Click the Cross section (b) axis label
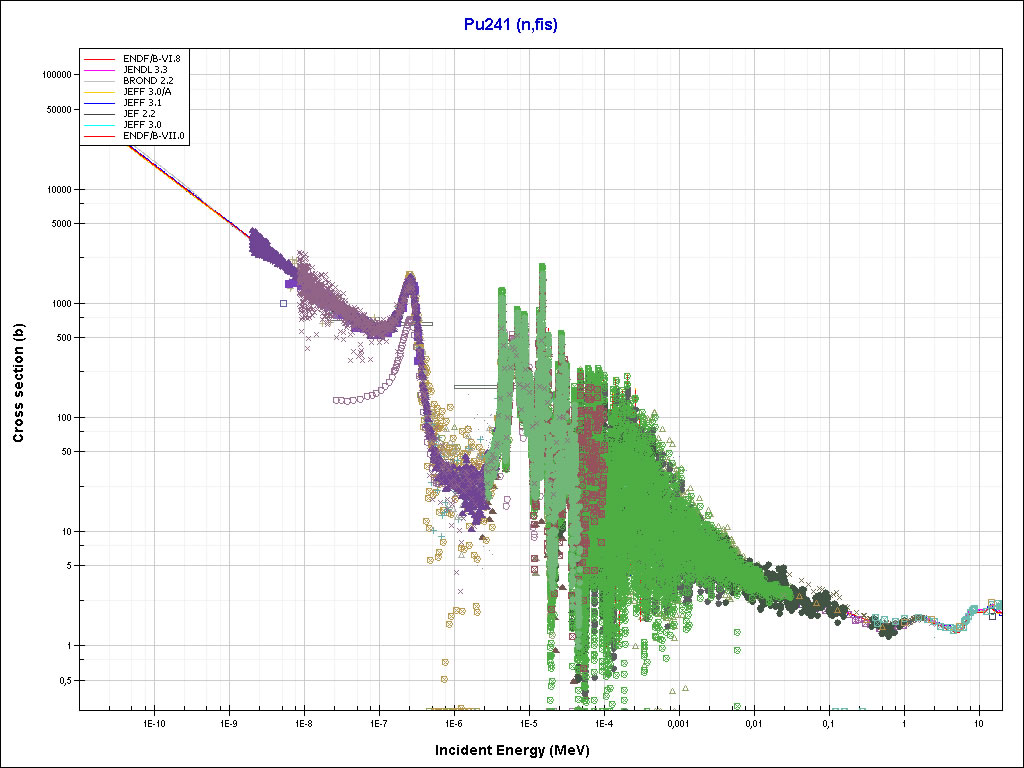This screenshot has height=768, width=1024. [x=18, y=383]
